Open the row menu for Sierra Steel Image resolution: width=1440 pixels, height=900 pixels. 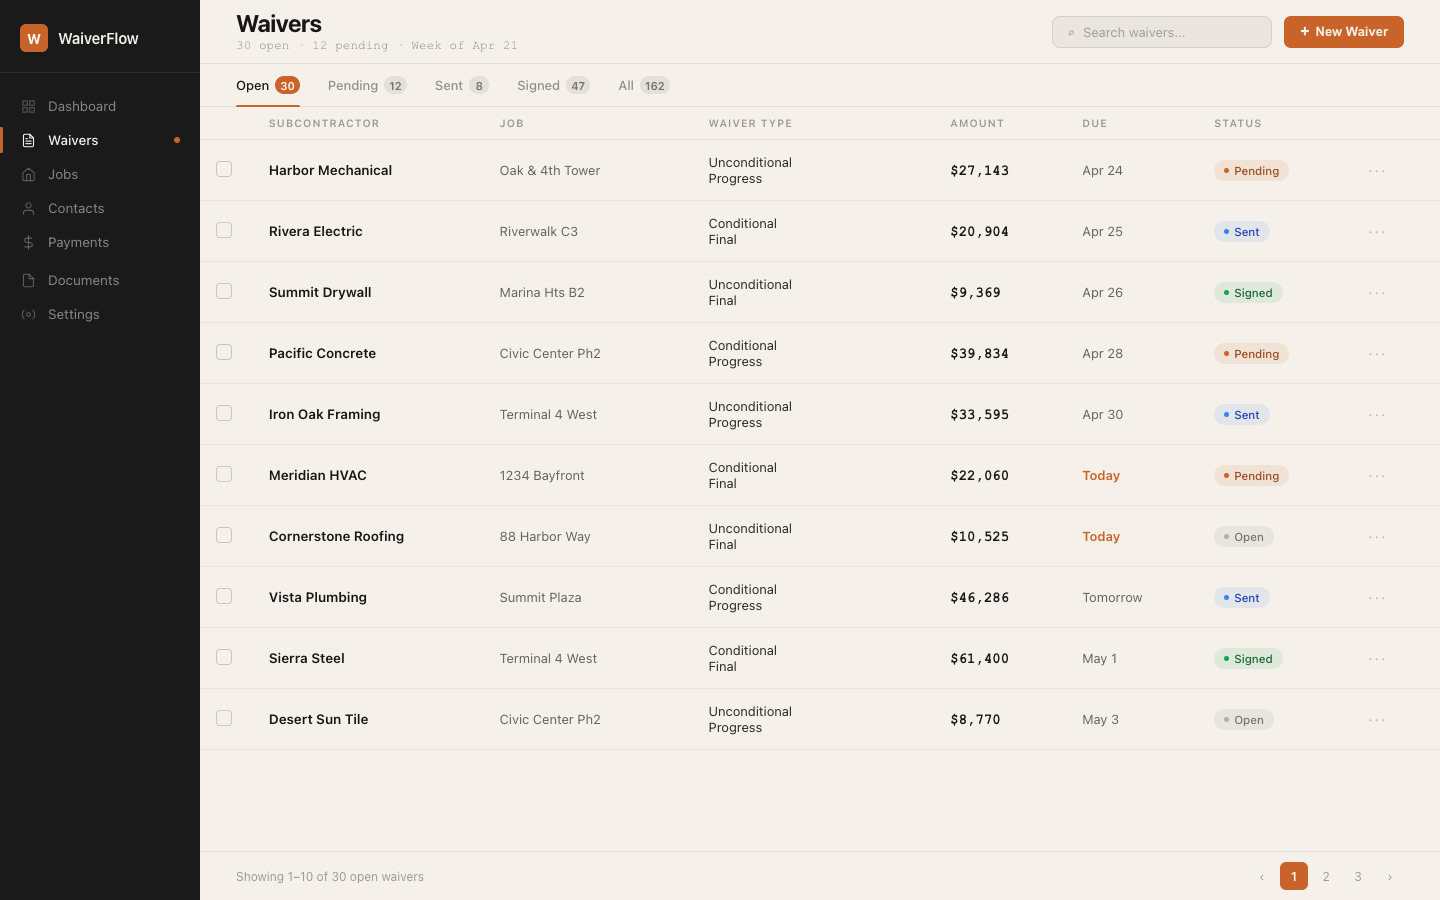point(1377,659)
